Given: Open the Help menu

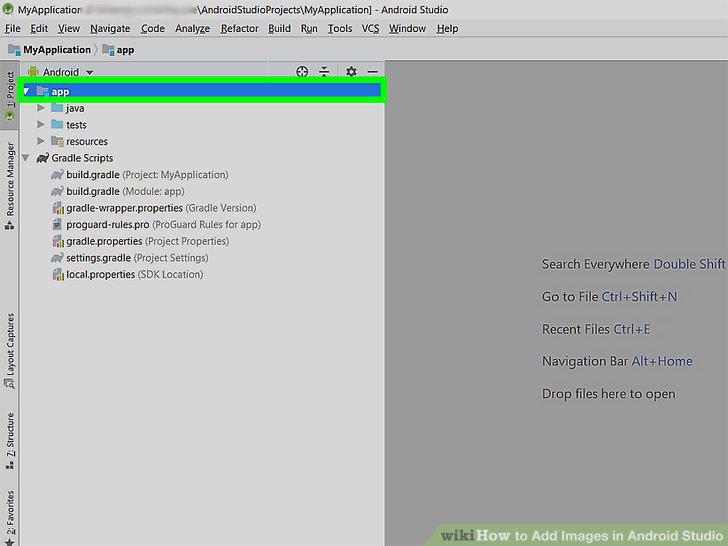Looking at the screenshot, I should point(447,29).
